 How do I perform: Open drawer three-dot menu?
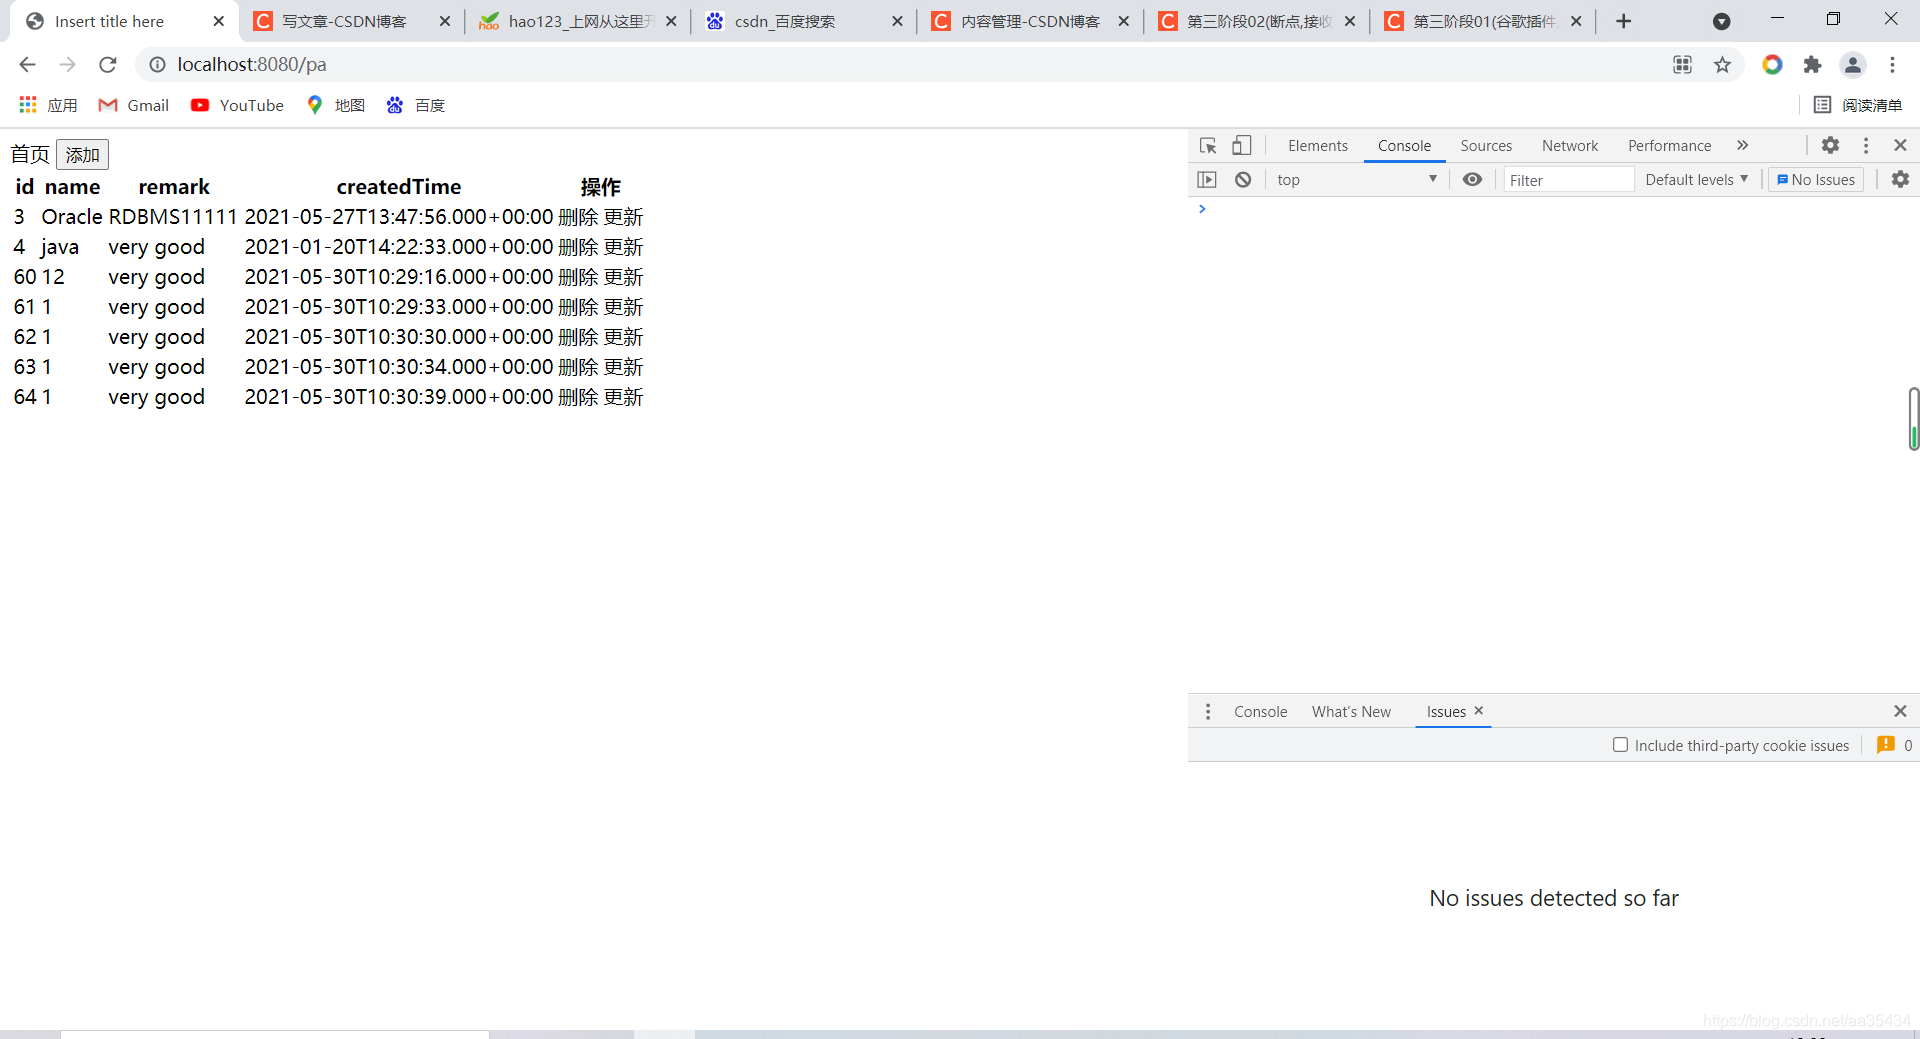point(1208,711)
